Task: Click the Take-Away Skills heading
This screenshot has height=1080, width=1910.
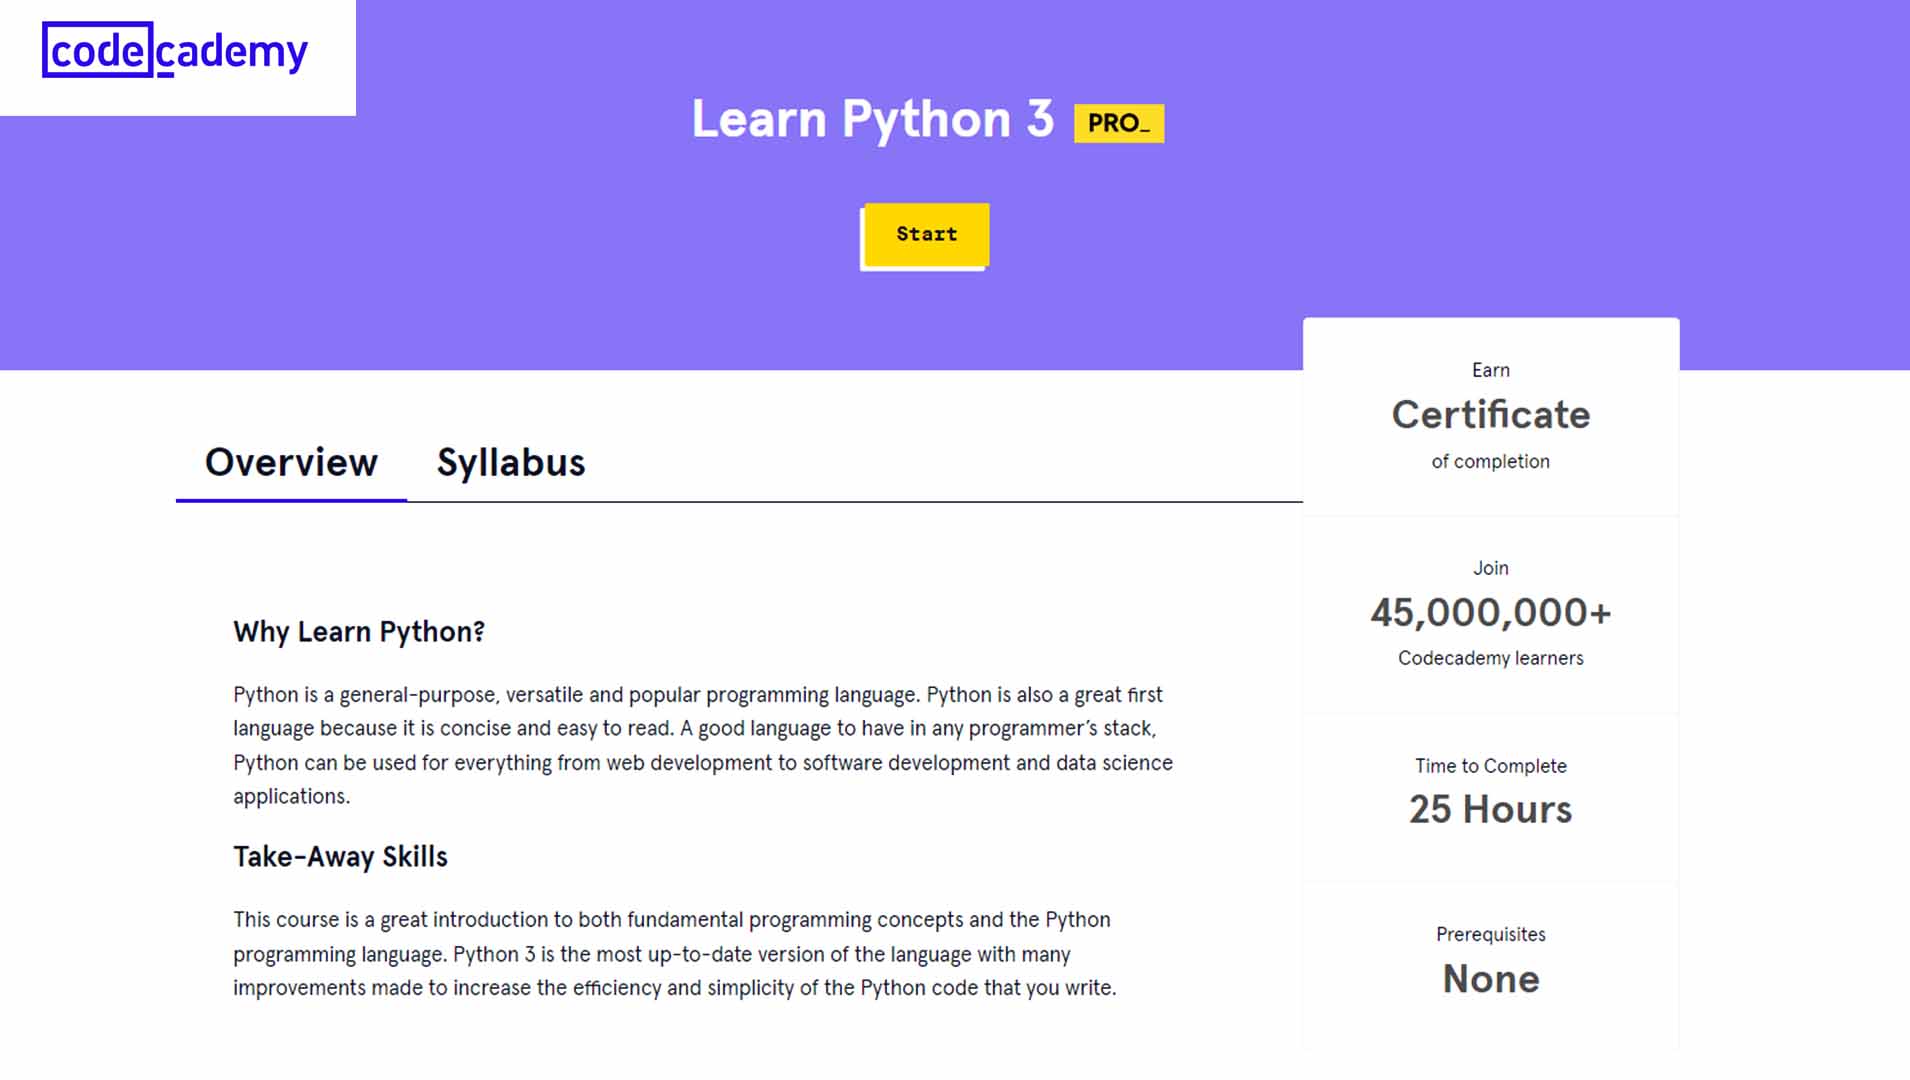Action: (340, 856)
